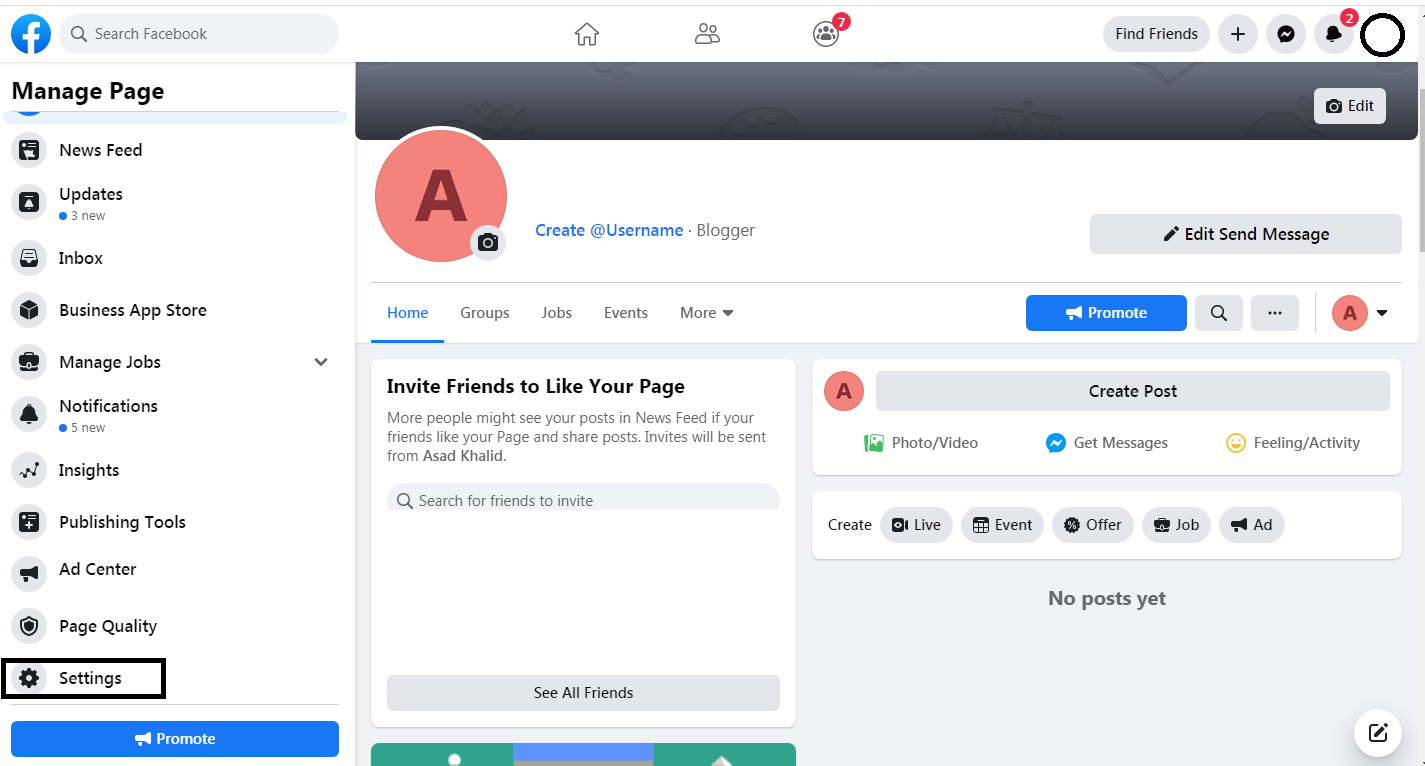Screen dimensions: 1425x766
Task: Open the three-dots page options button
Action: (1275, 313)
